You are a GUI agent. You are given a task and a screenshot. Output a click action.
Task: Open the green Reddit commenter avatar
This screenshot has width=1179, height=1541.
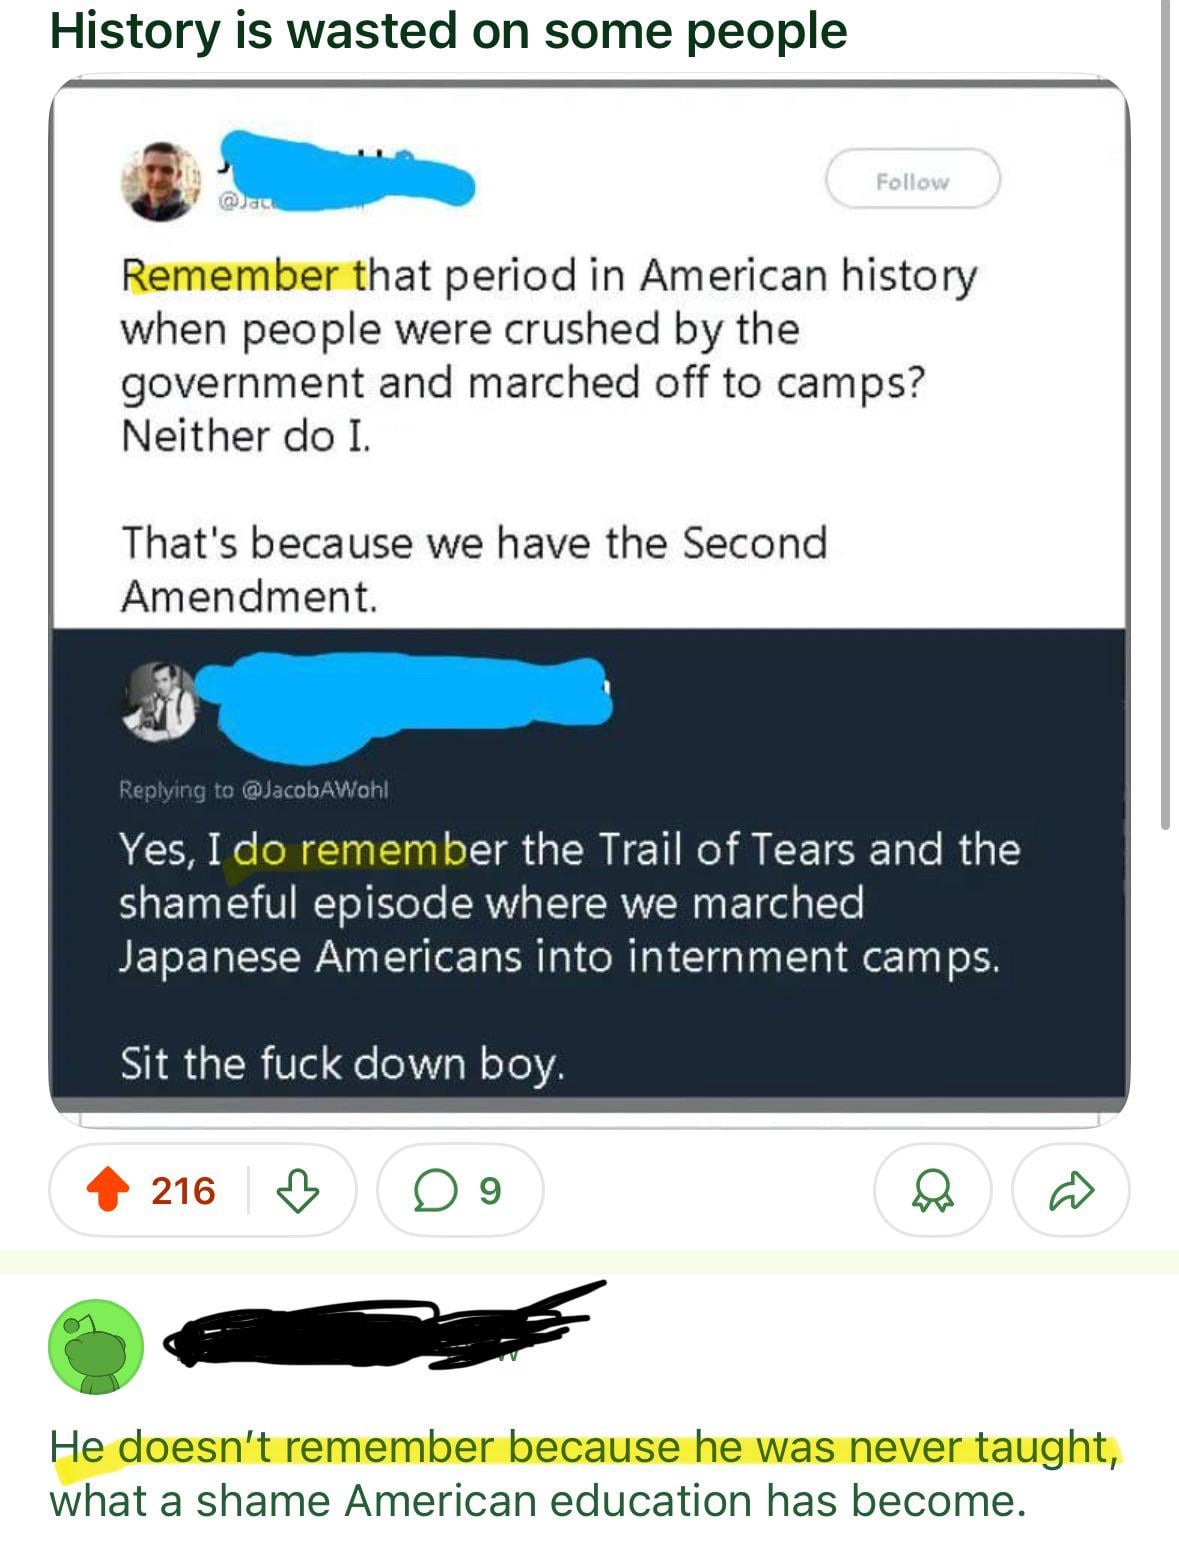click(96, 1346)
